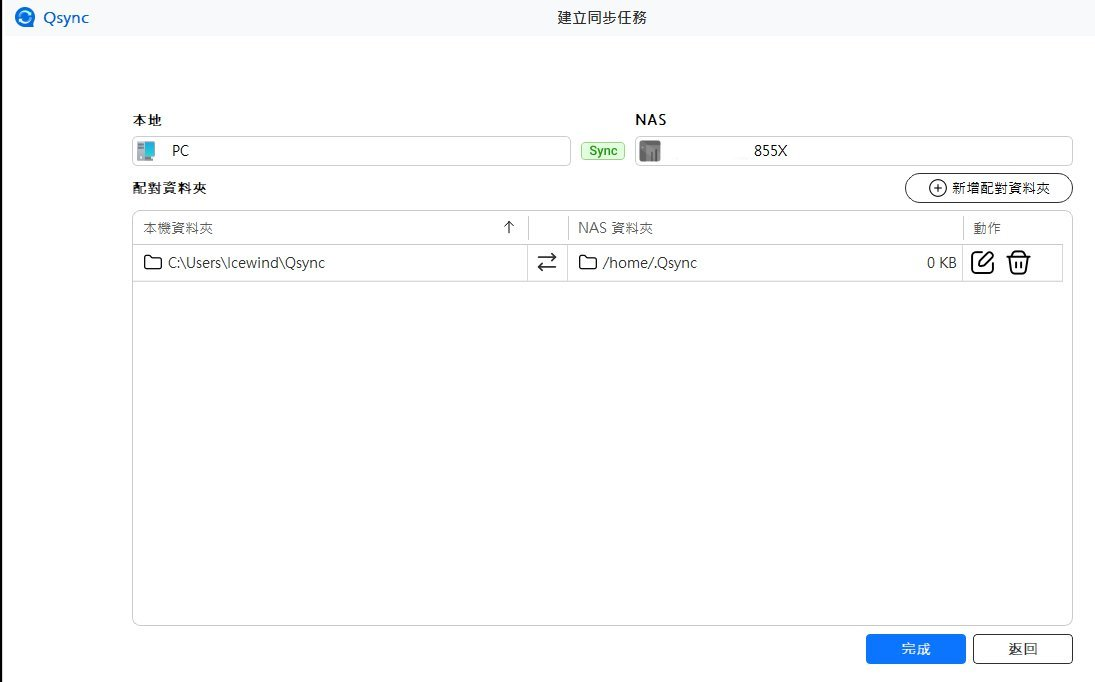Select the local PC name field
The image size is (1095, 682).
click(x=360, y=151)
